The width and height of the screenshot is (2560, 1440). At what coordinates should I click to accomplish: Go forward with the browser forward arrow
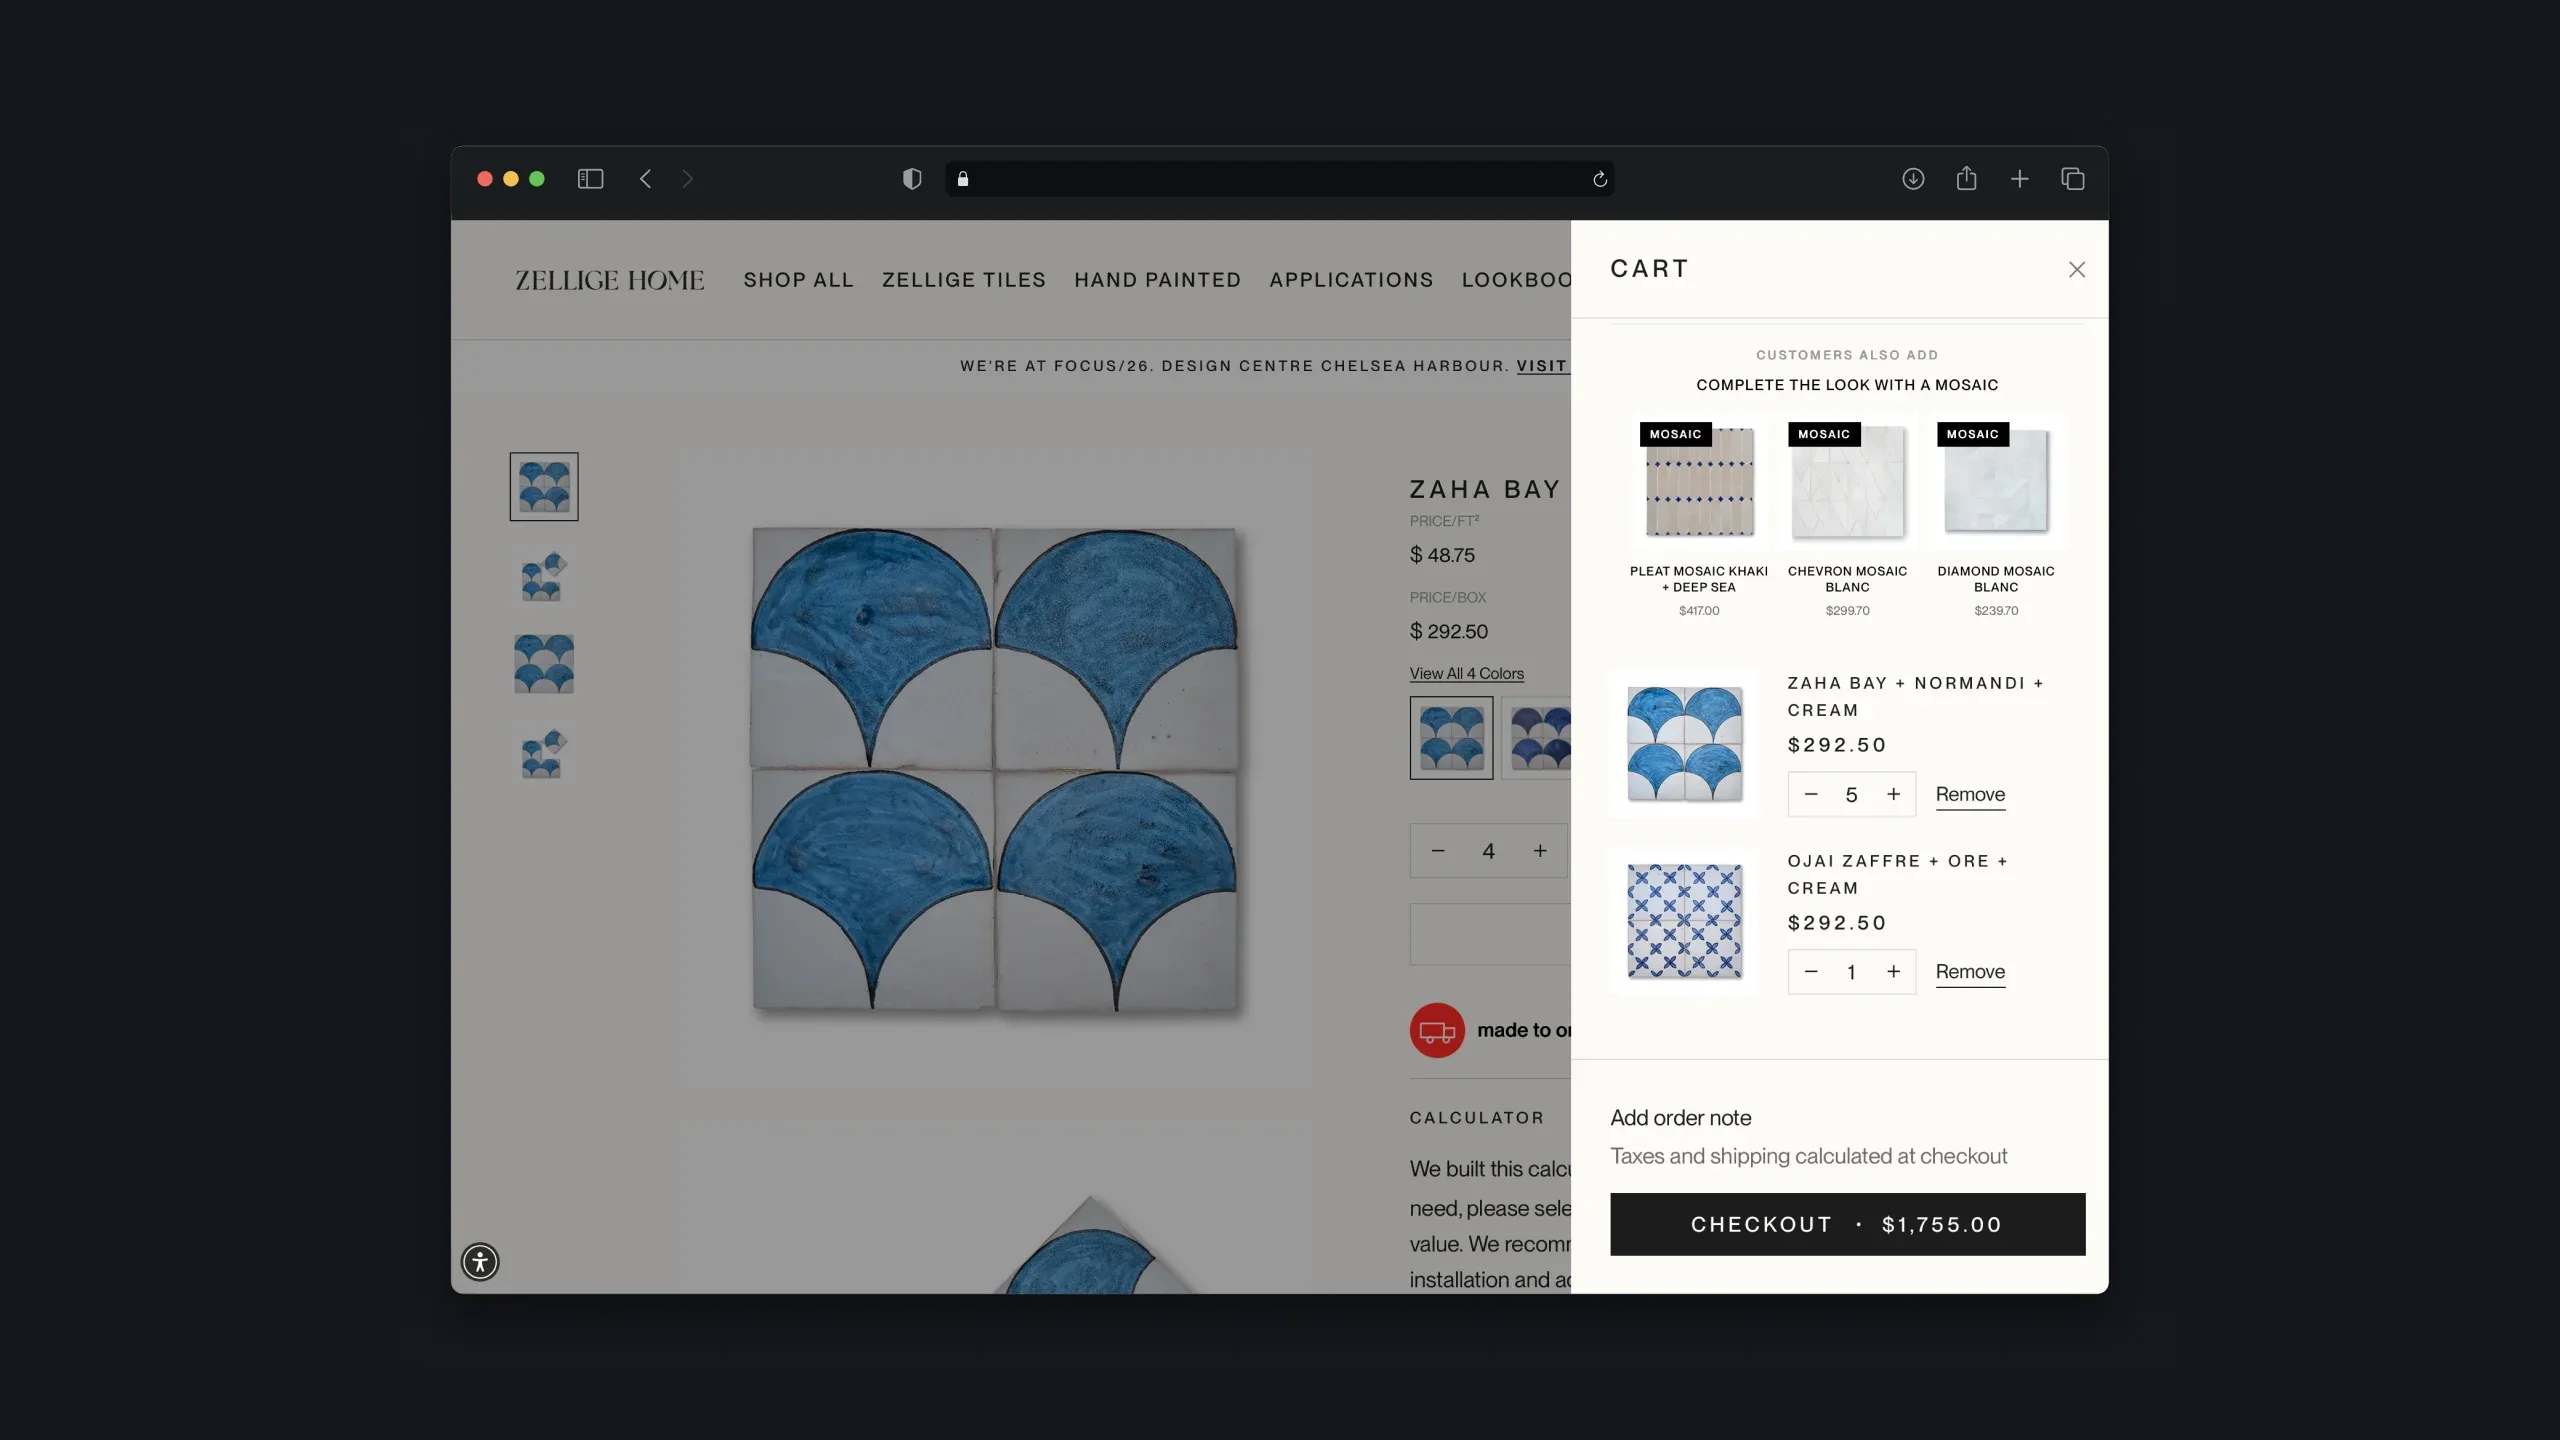(x=687, y=179)
